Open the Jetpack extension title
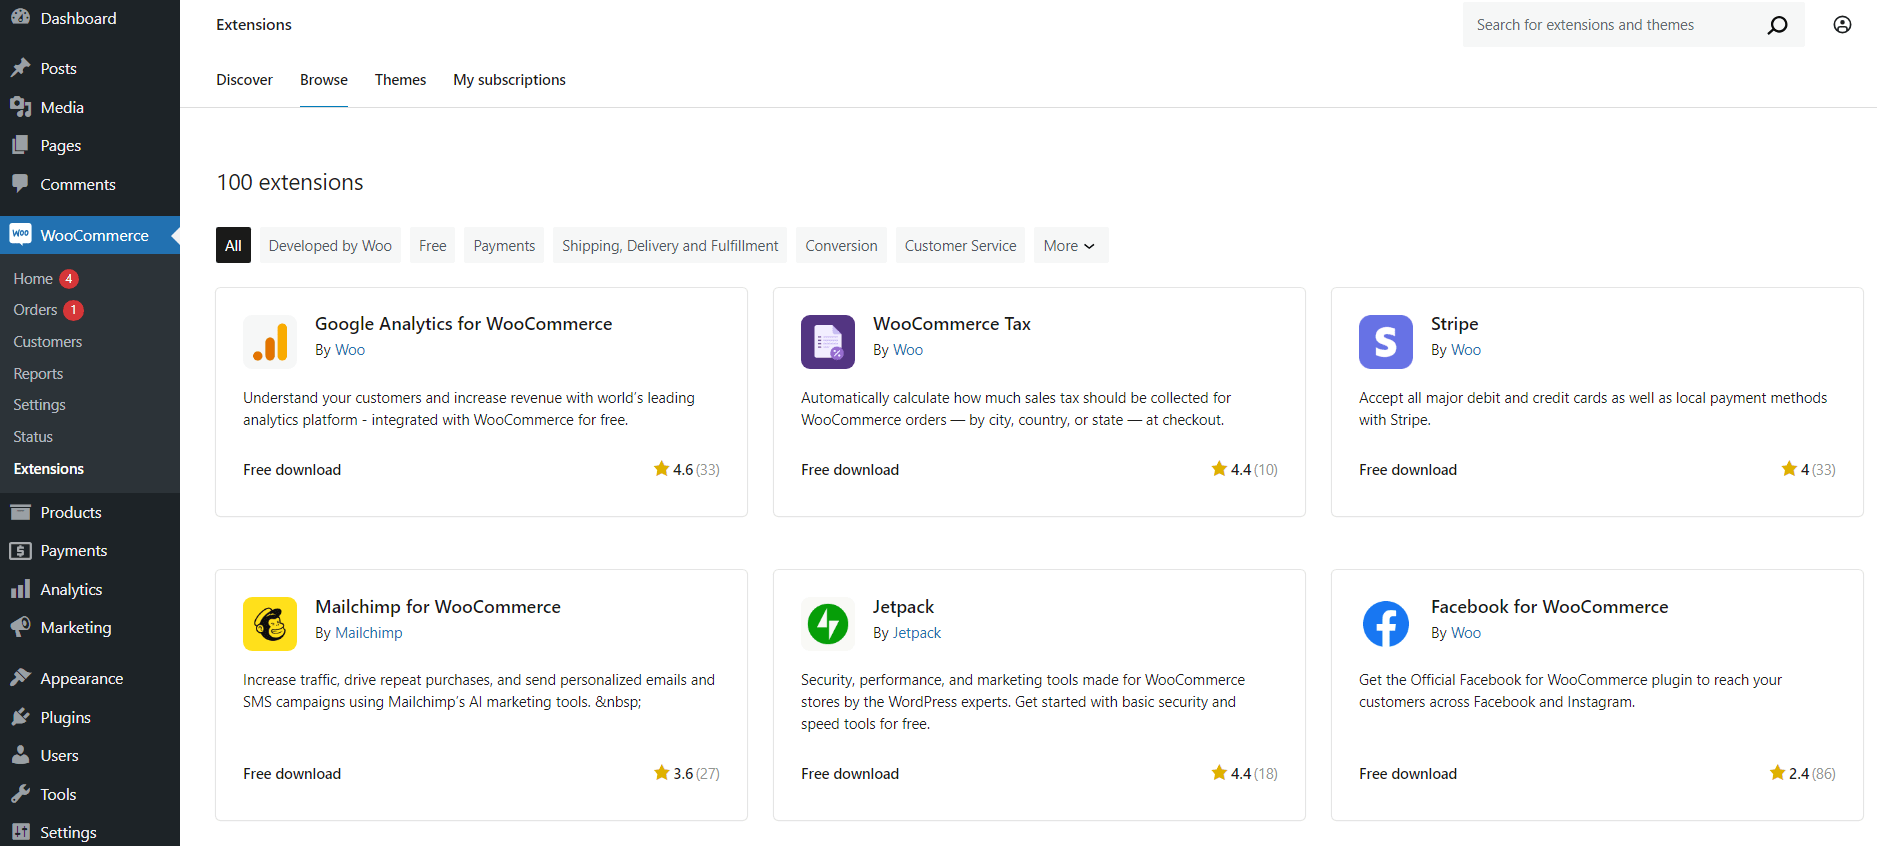Screen dimensions: 1877x846 903,607
